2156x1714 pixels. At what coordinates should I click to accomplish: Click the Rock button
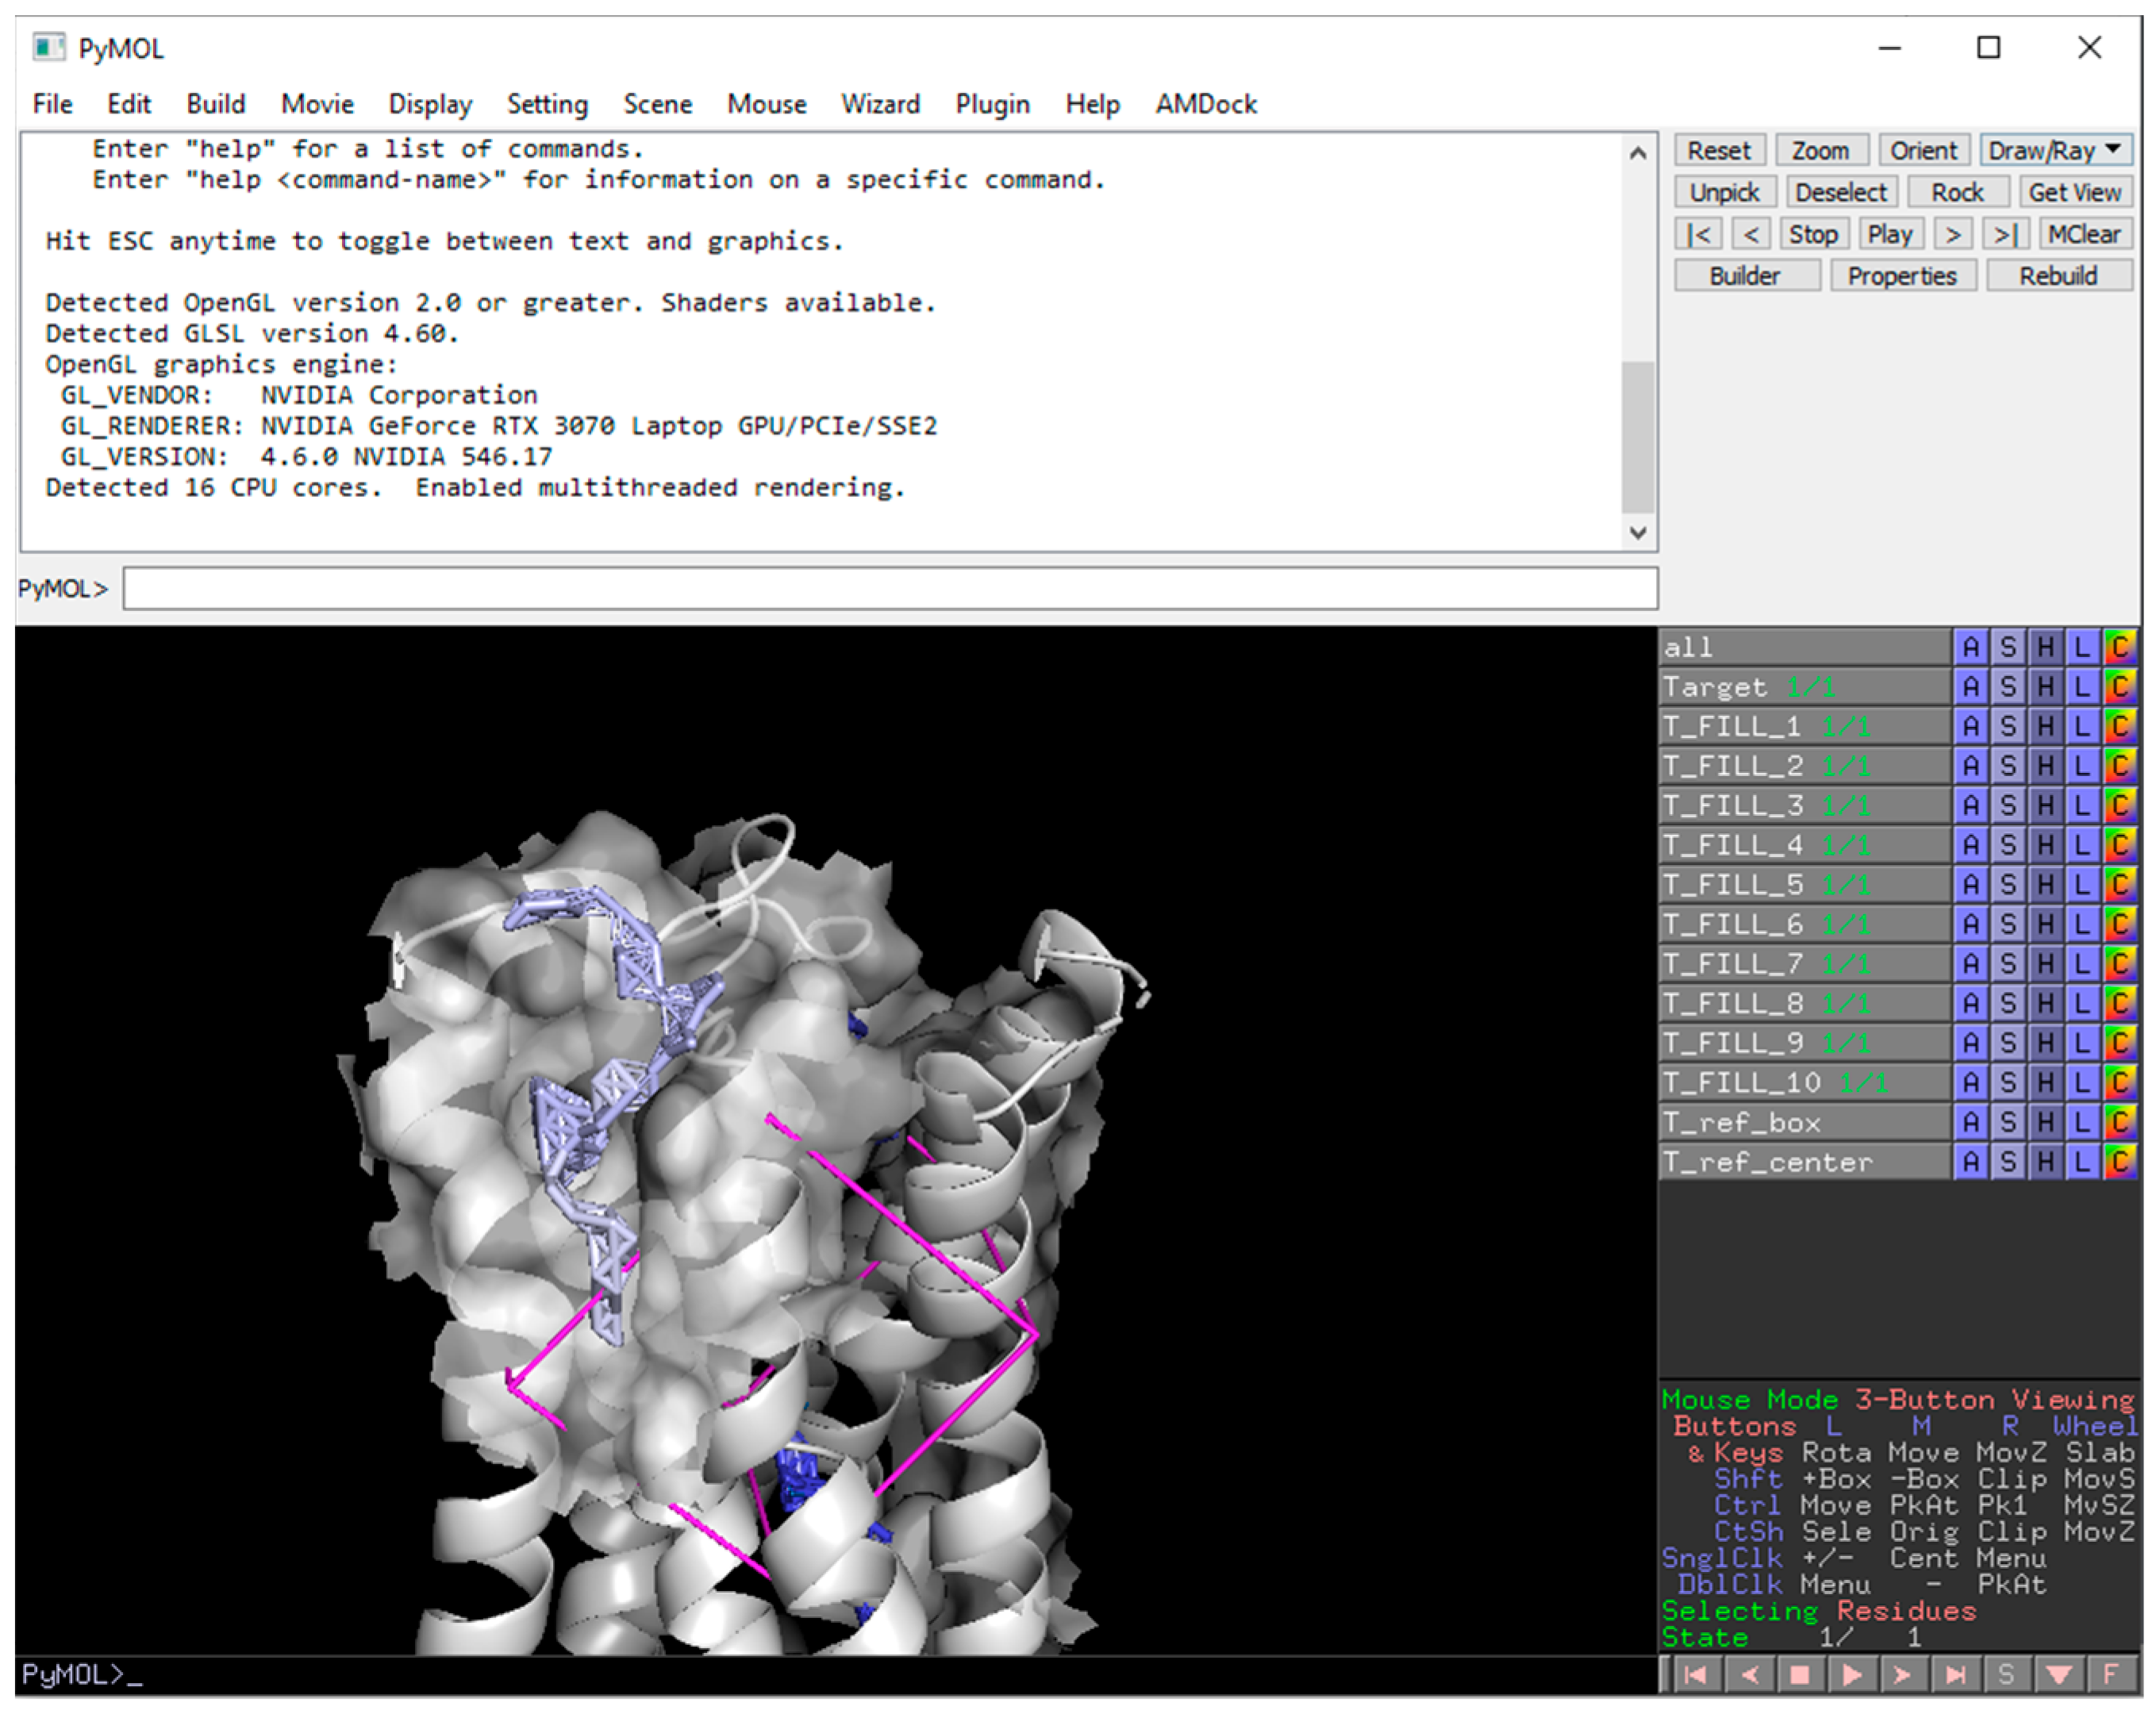tap(1957, 192)
